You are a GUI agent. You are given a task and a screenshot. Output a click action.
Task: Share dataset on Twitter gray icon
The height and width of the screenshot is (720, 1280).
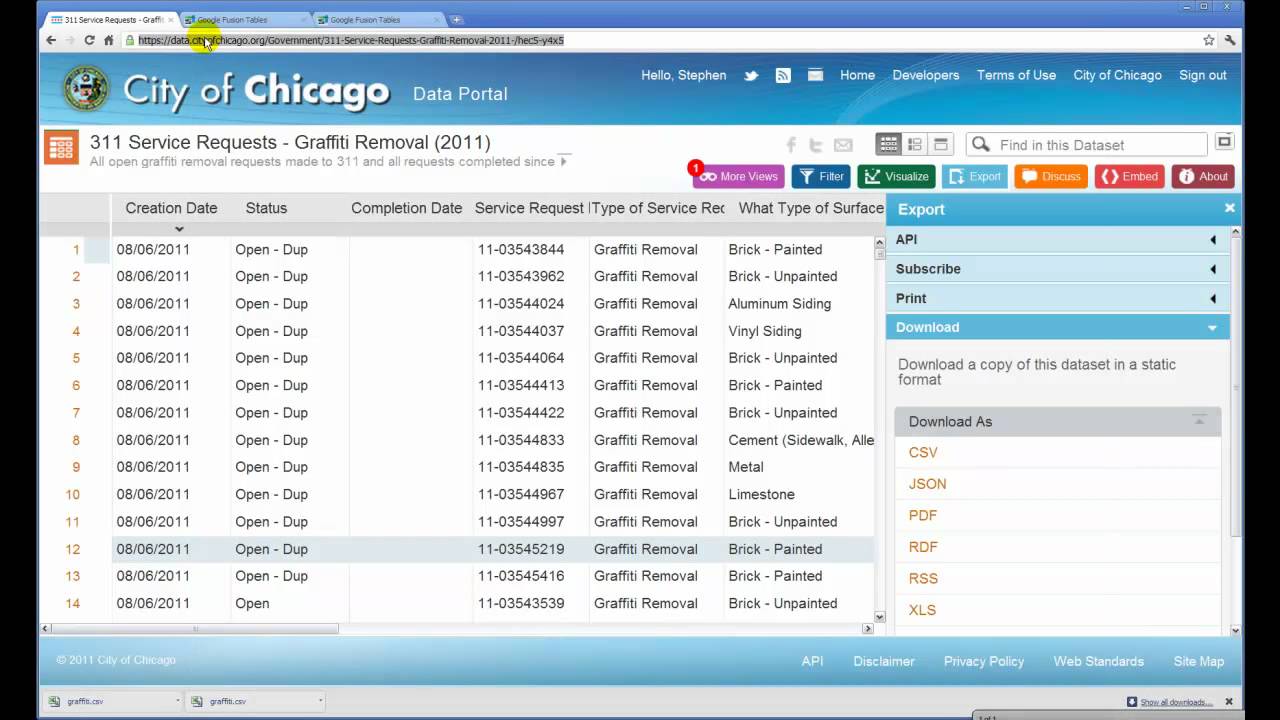[816, 145]
